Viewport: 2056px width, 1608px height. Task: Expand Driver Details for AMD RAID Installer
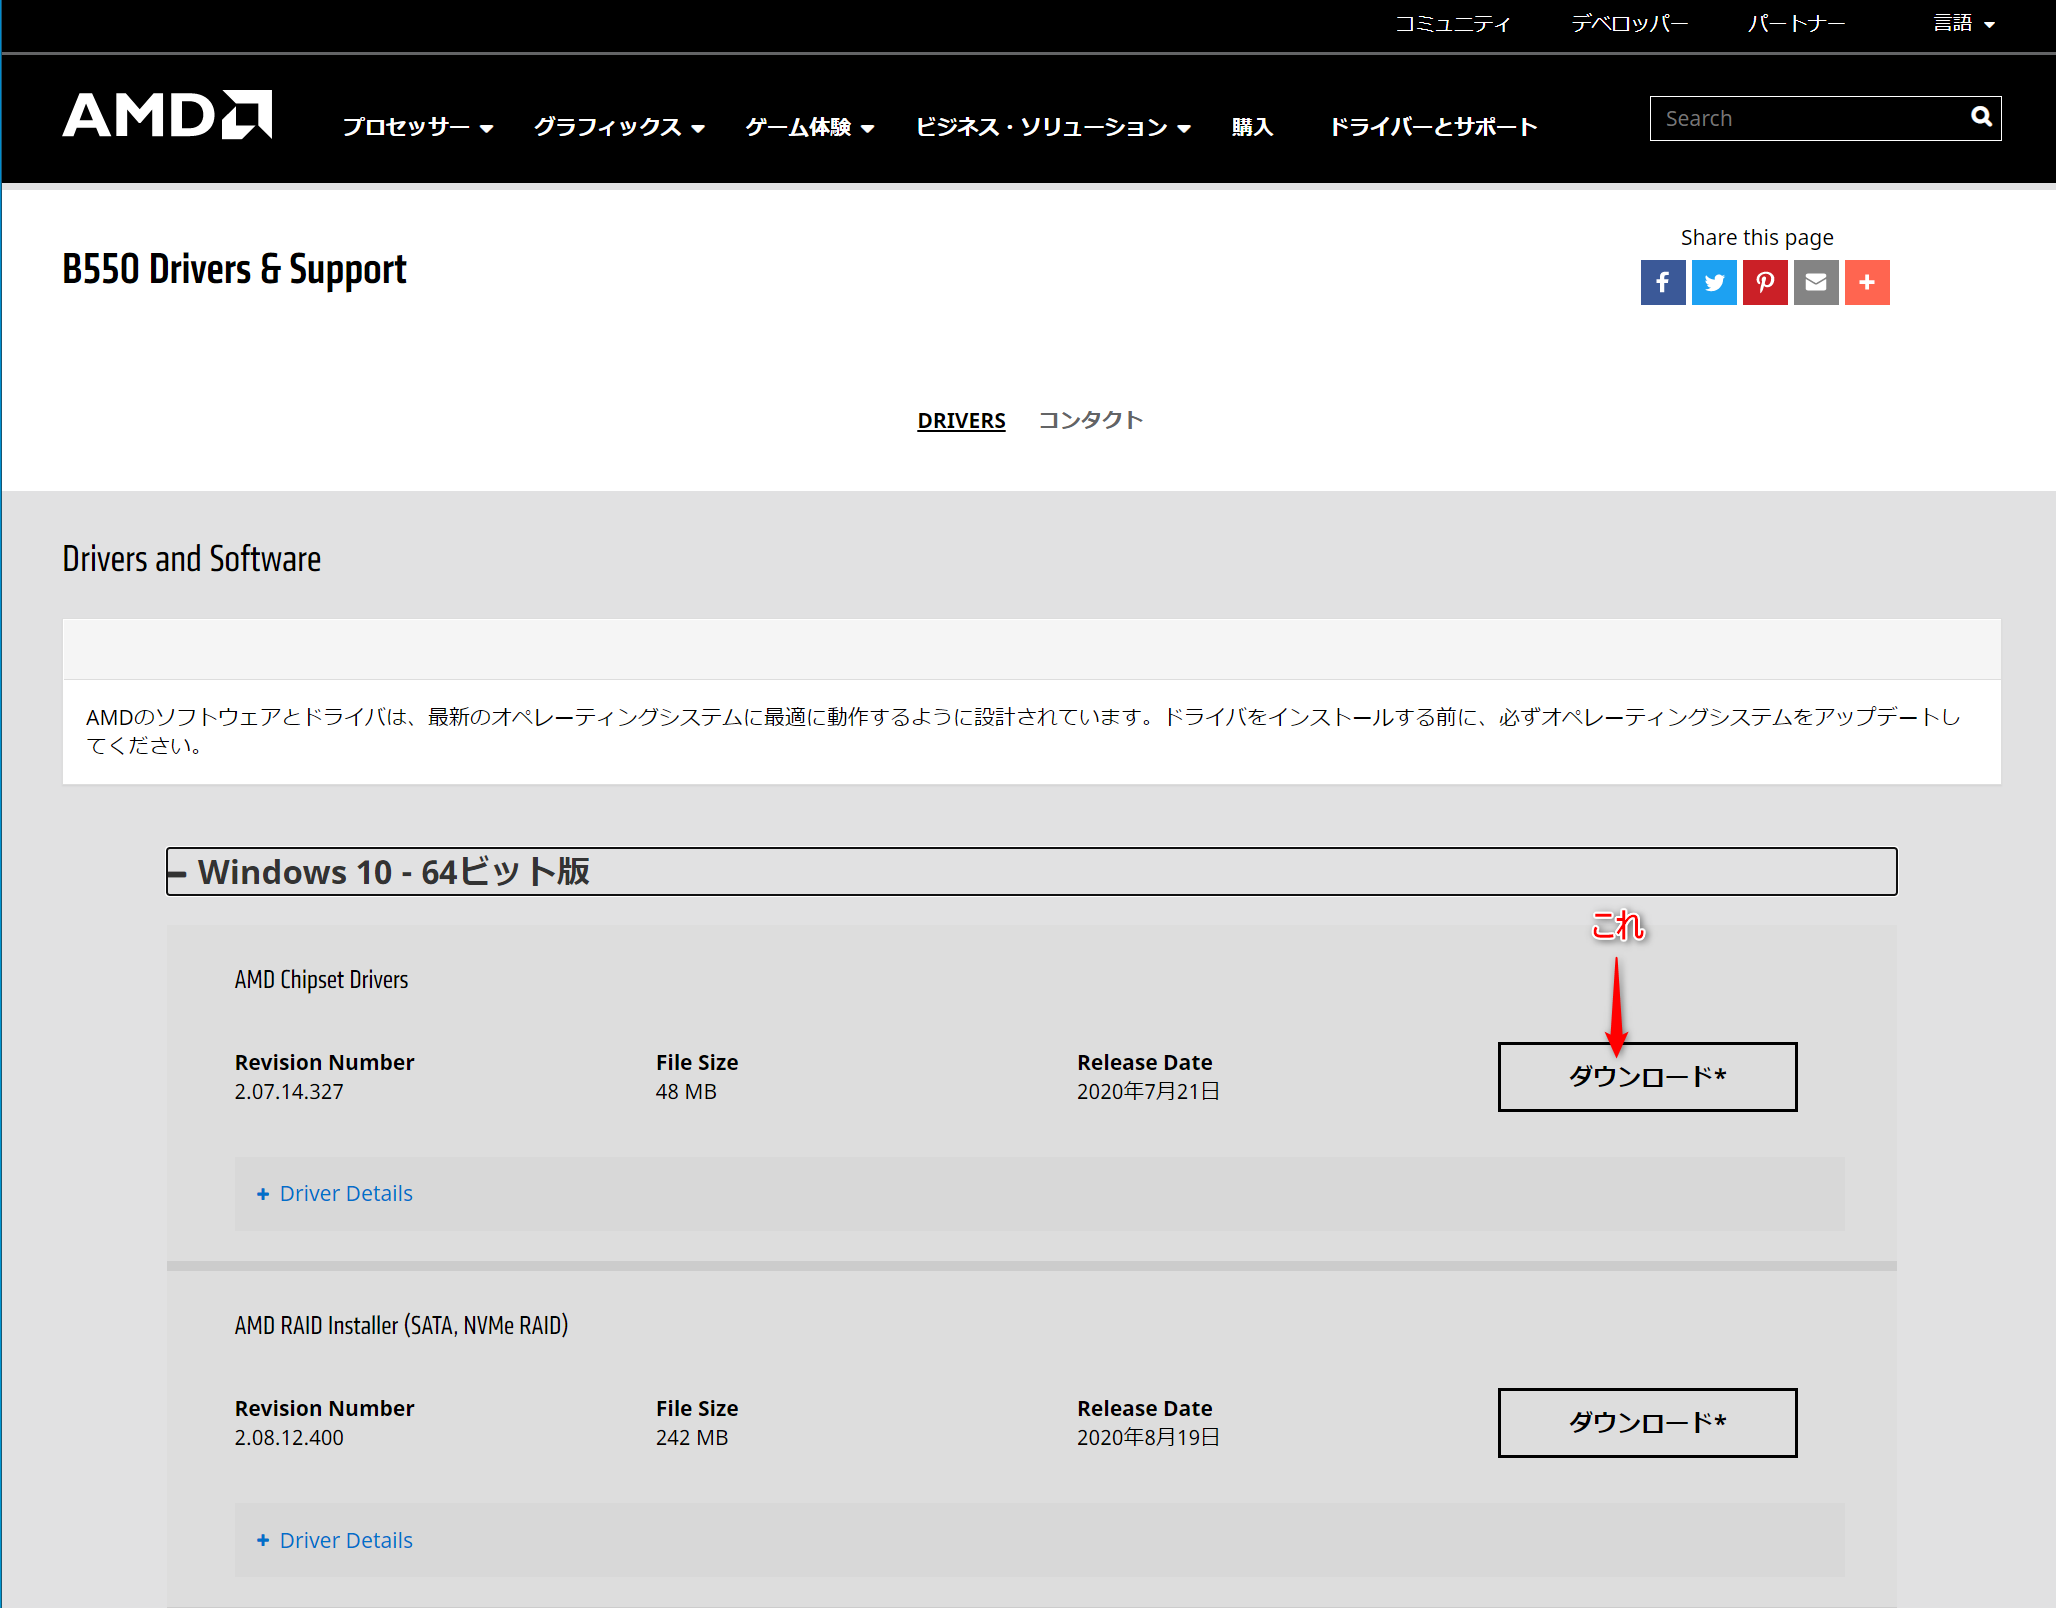pos(335,1540)
